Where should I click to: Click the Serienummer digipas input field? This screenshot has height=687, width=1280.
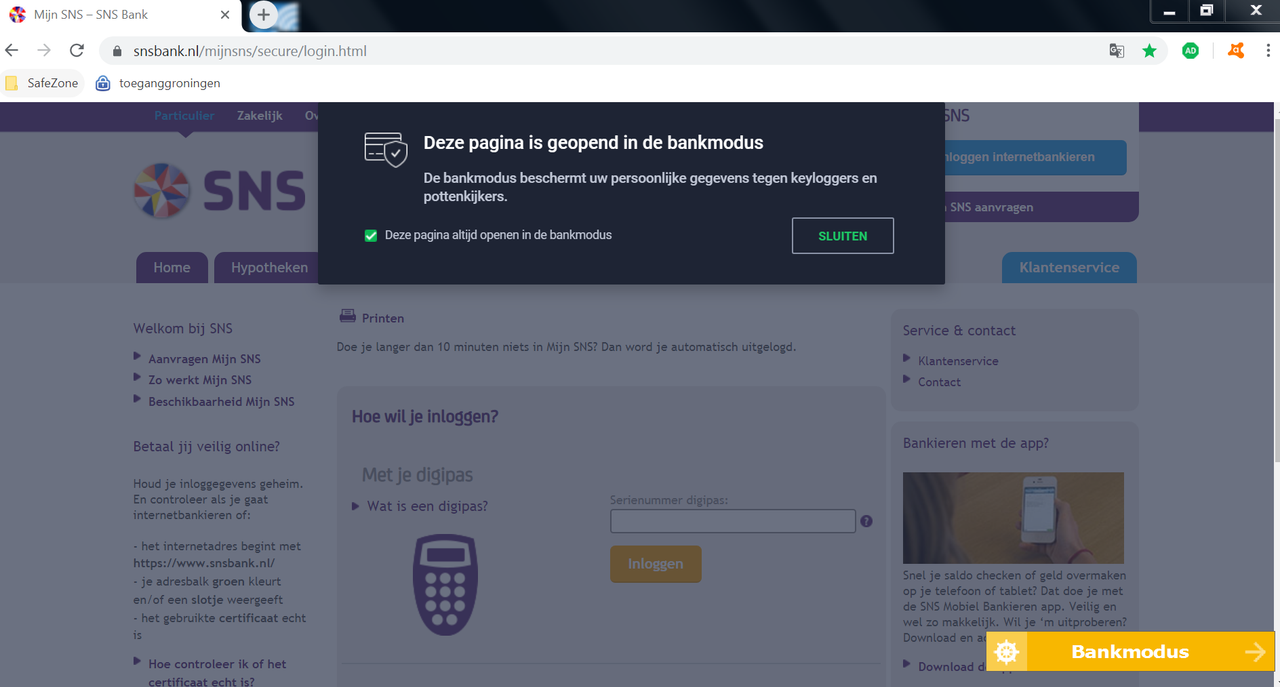(733, 521)
